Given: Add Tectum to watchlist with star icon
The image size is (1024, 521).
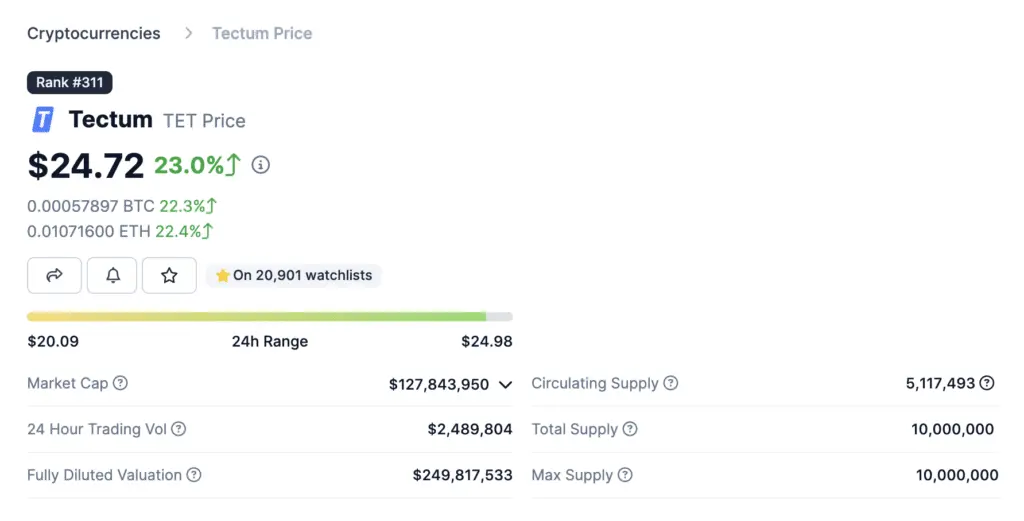Looking at the screenshot, I should pyautogui.click(x=169, y=276).
